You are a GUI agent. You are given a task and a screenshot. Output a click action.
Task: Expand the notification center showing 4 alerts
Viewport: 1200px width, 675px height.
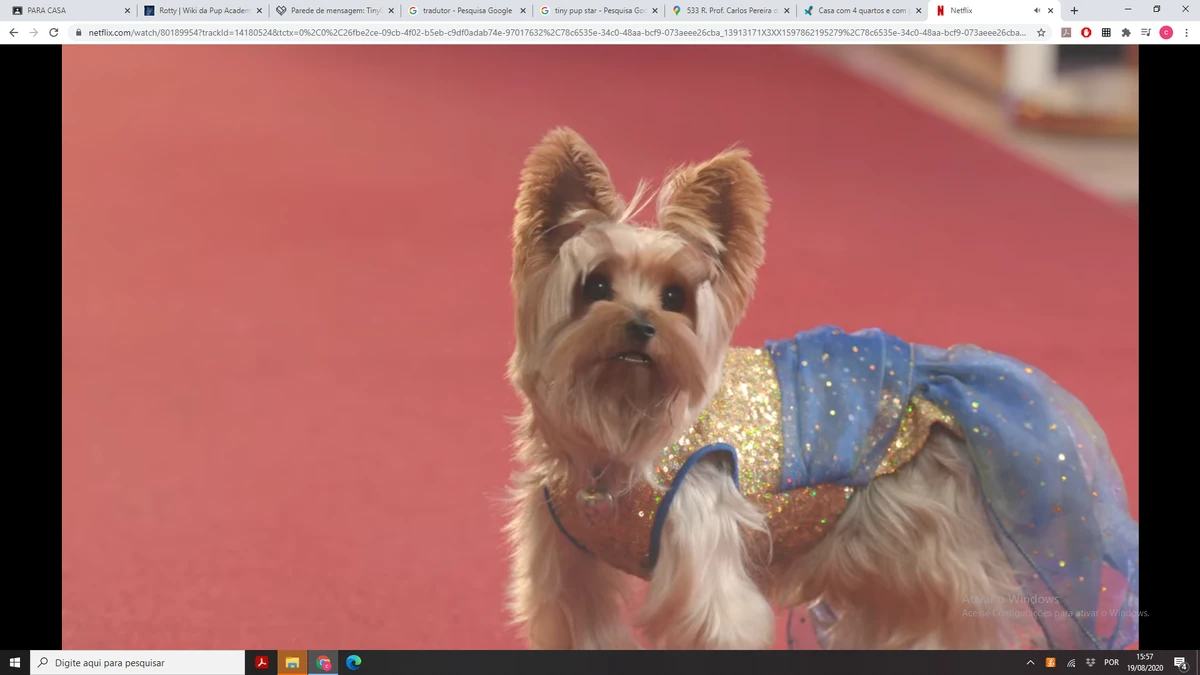click(1181, 662)
